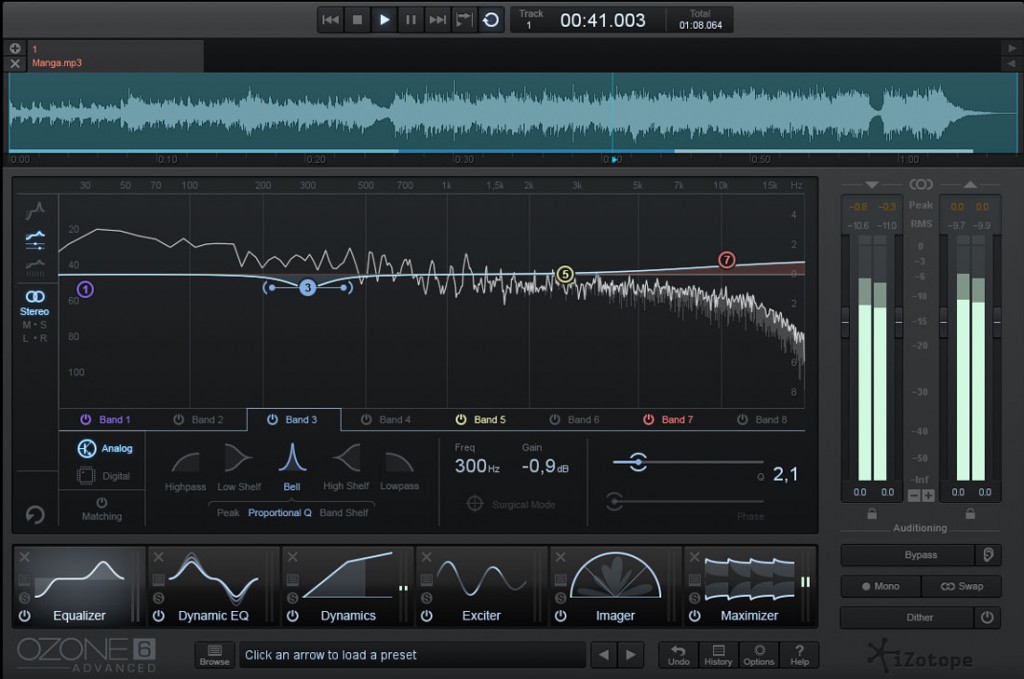The width and height of the screenshot is (1024, 679).
Task: Toggle power for the Dynamics module
Action: 293,616
